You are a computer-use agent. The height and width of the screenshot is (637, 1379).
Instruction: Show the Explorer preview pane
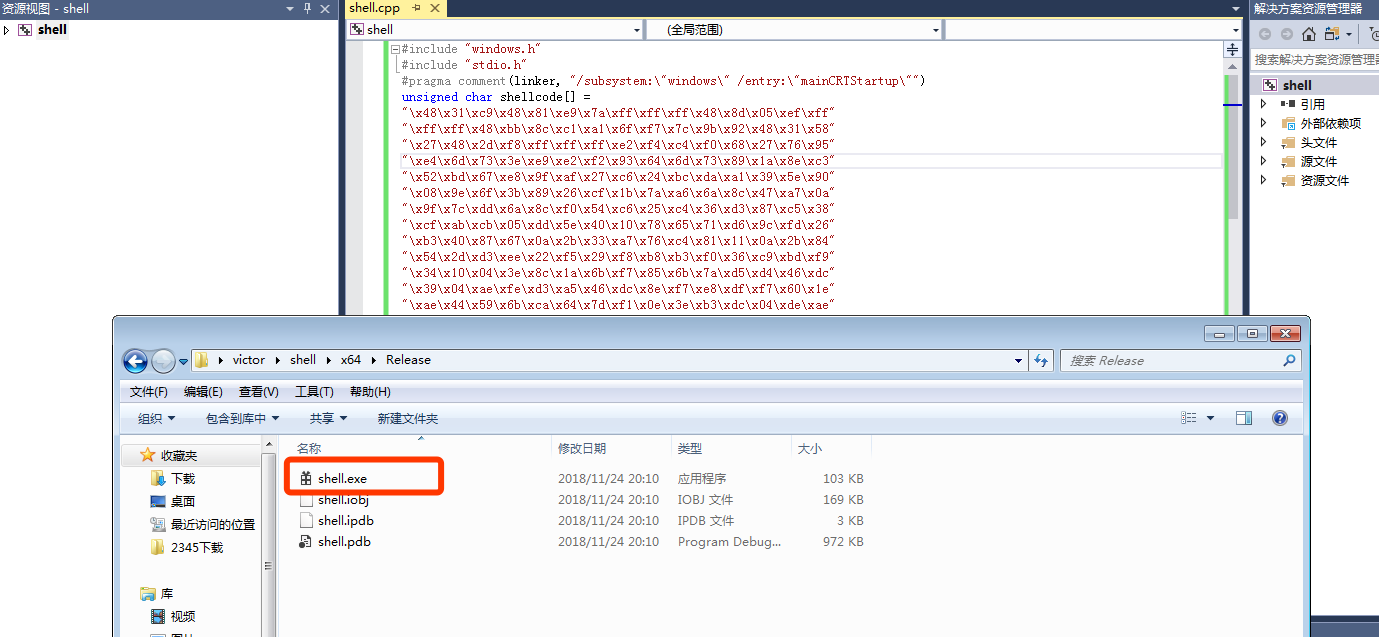(x=1243, y=418)
